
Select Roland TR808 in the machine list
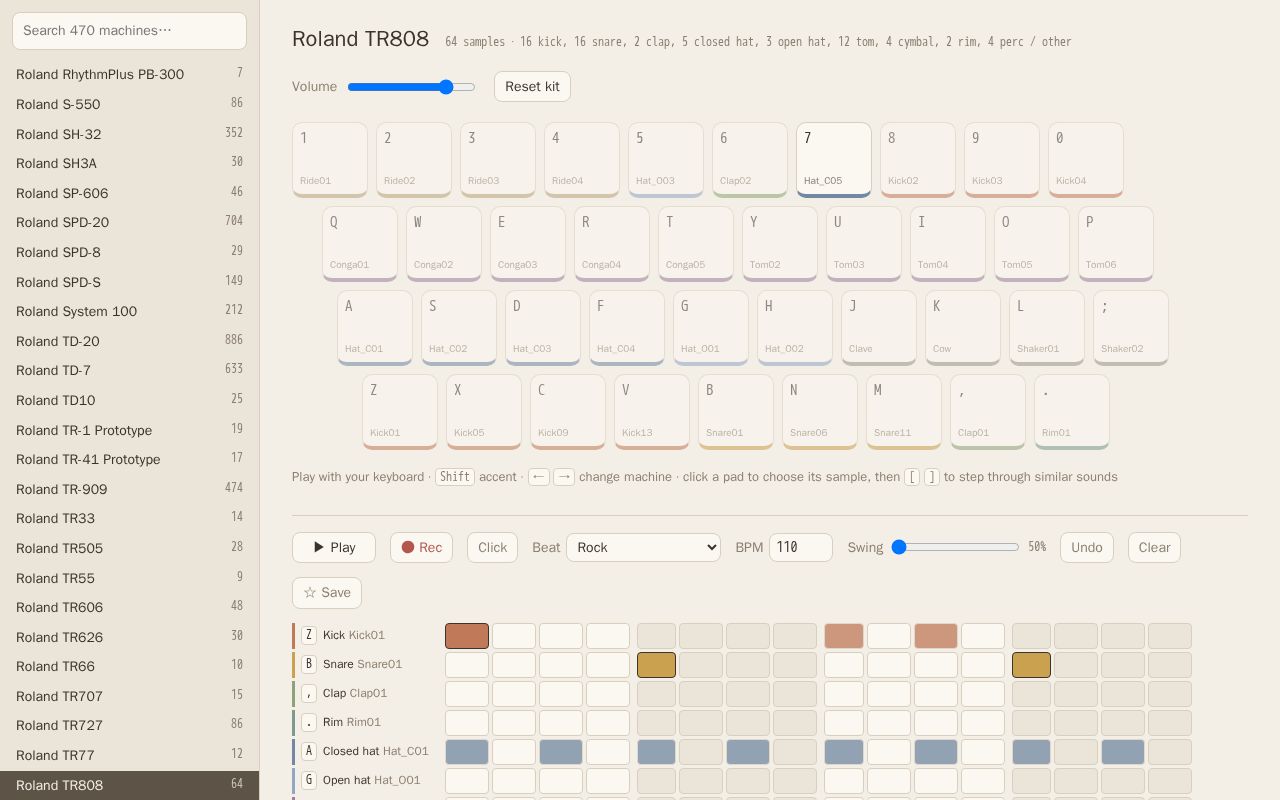click(x=129, y=785)
